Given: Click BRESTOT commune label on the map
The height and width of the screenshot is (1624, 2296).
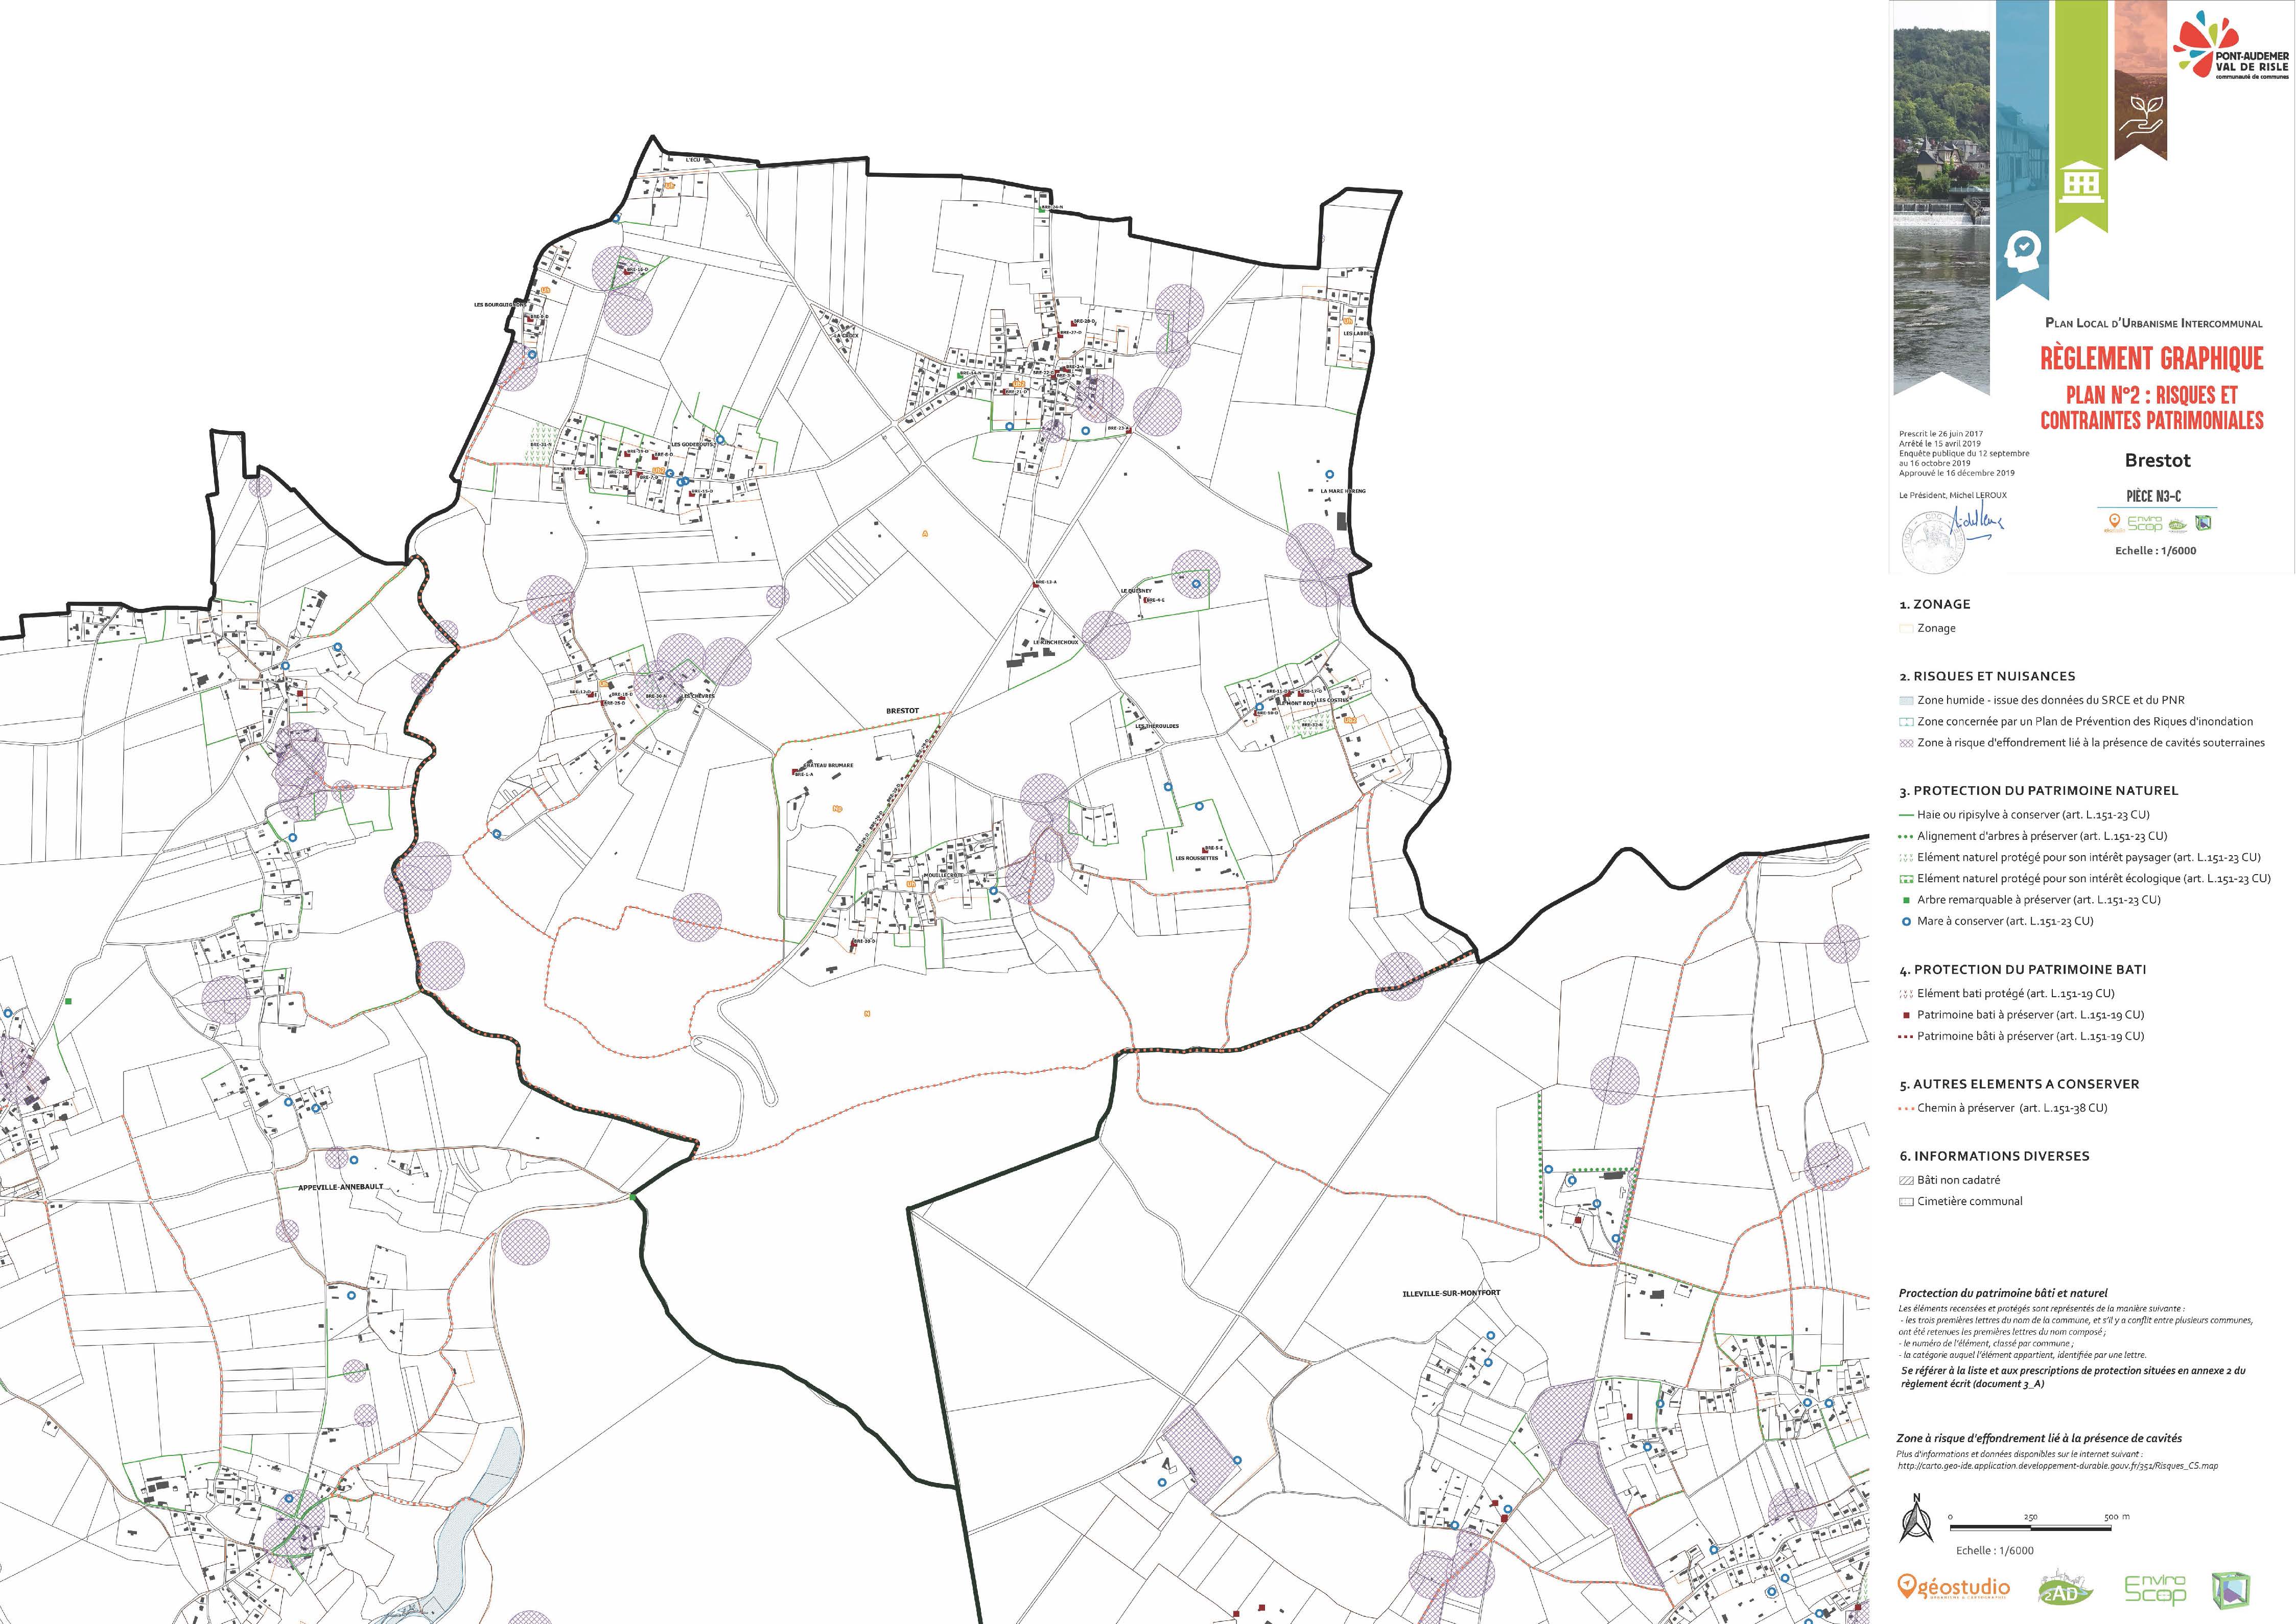Looking at the screenshot, I should (x=902, y=711).
